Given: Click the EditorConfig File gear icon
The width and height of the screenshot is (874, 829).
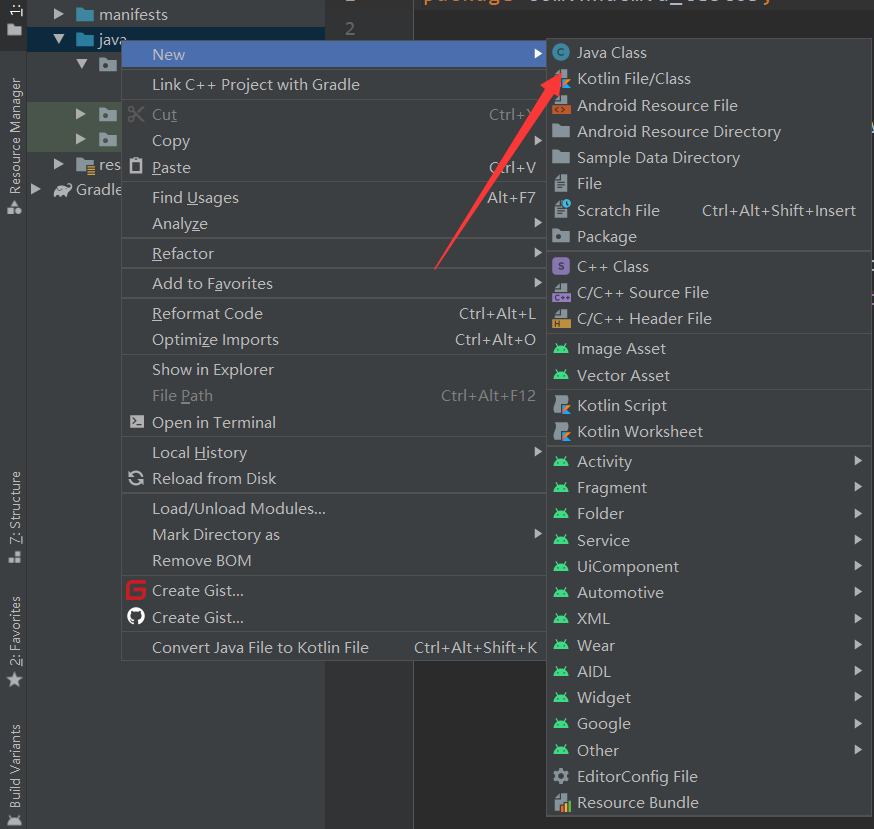Looking at the screenshot, I should click(561, 776).
